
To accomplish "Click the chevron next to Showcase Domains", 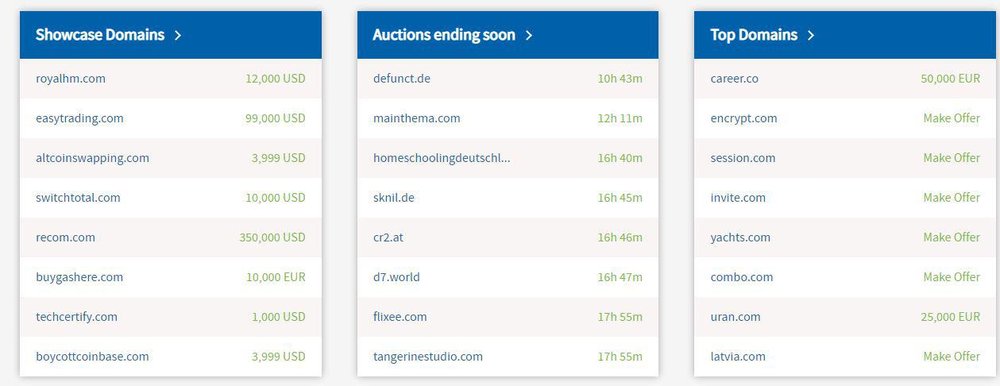I will [177, 35].
